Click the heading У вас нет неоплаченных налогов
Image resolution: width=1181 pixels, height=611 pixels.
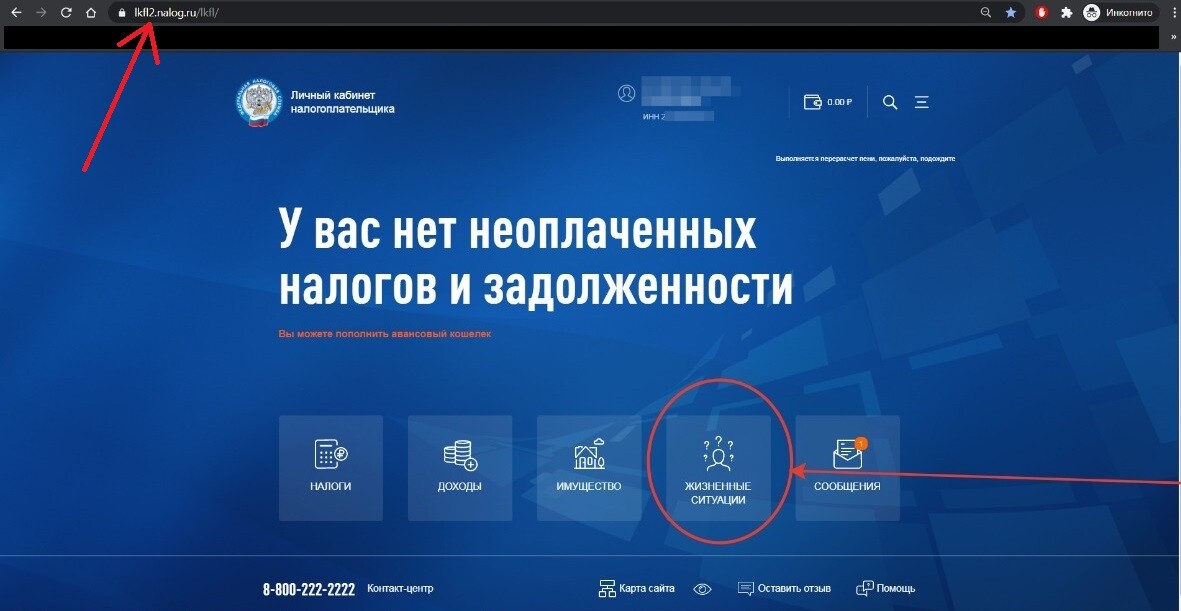coord(536,258)
